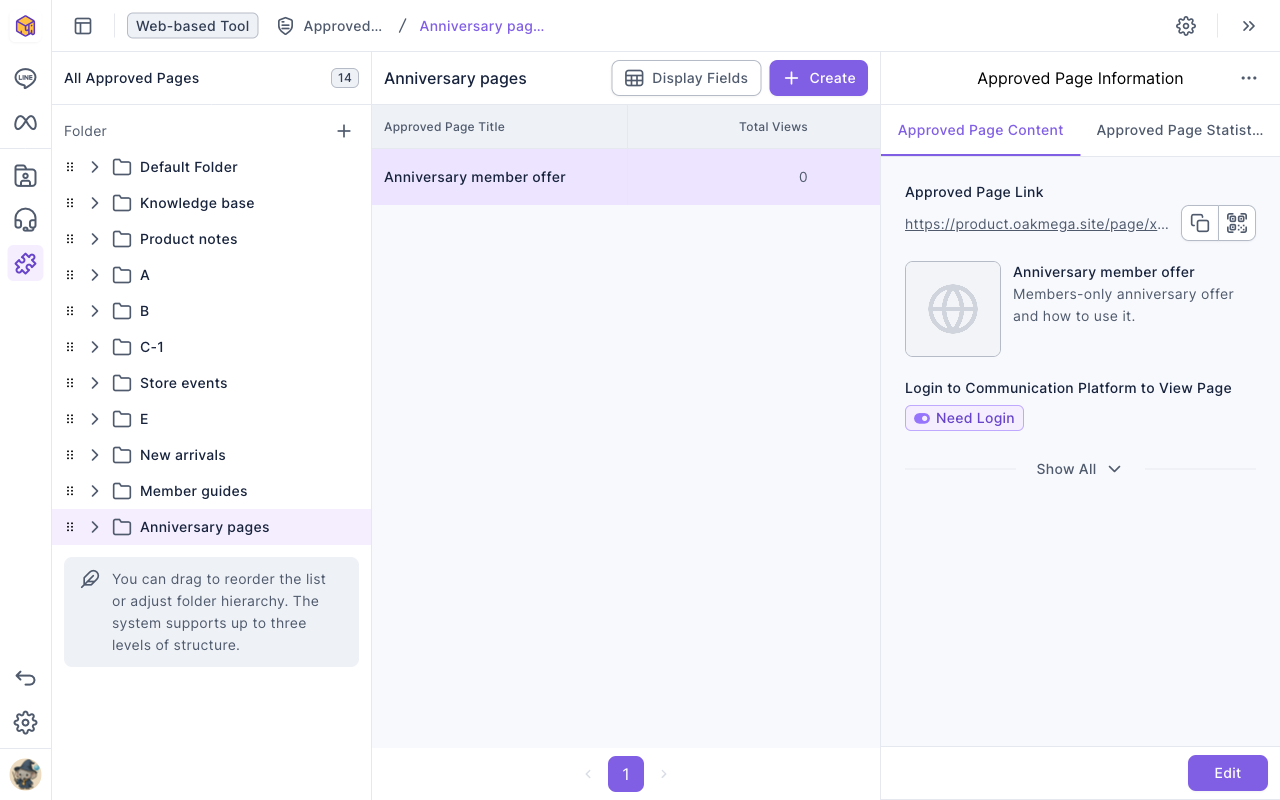Image resolution: width=1280 pixels, height=800 pixels.
Task: Expand the Anniversary pages folder chevron
Action: 95,527
